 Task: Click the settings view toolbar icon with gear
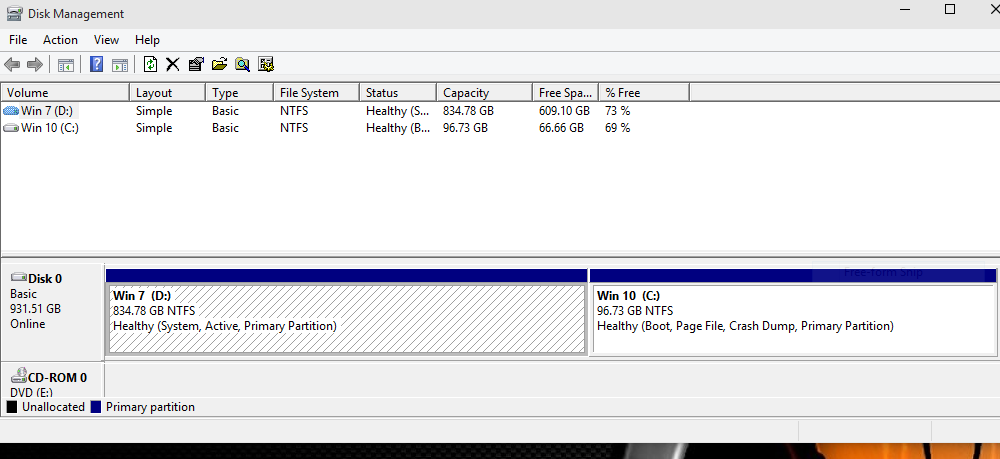266,64
